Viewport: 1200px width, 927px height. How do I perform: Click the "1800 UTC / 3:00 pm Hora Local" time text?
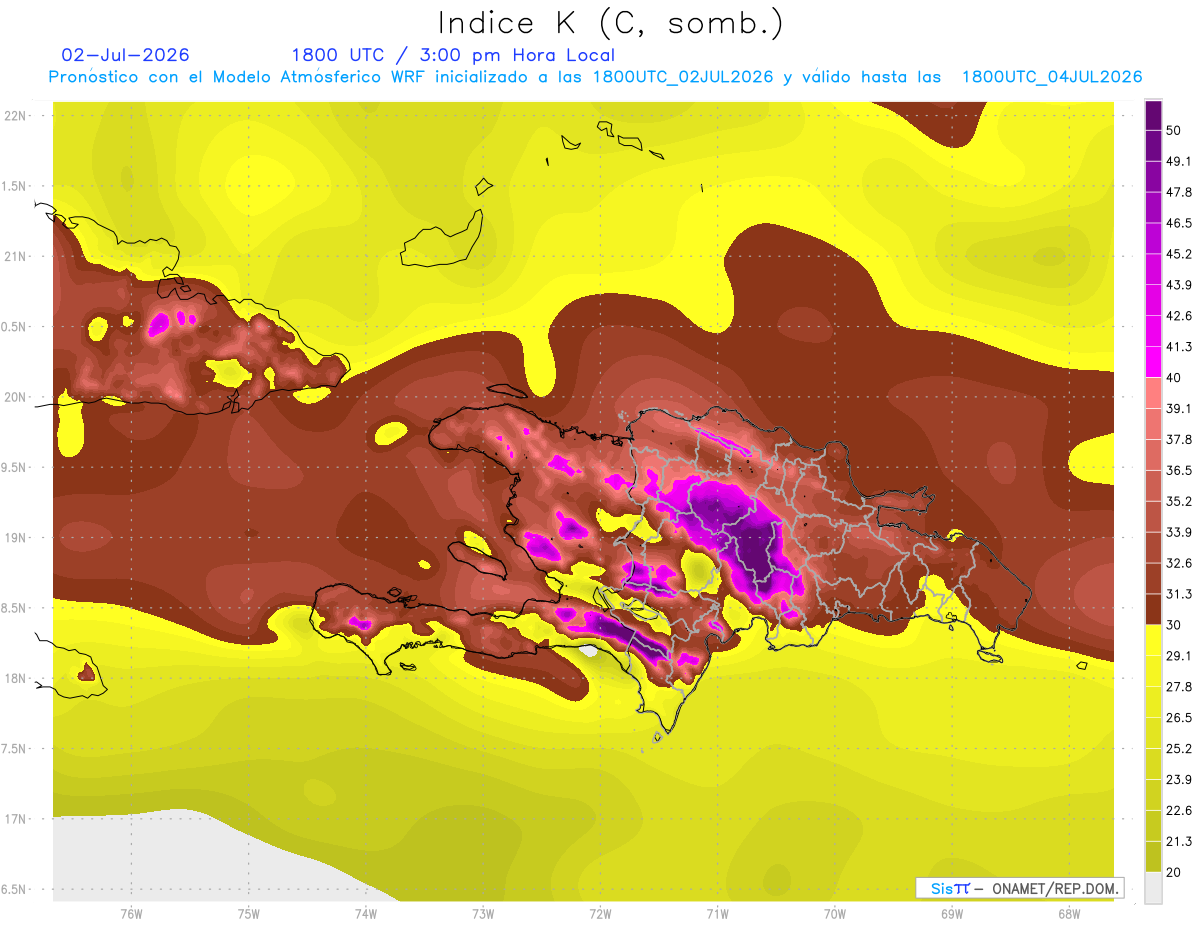[453, 55]
